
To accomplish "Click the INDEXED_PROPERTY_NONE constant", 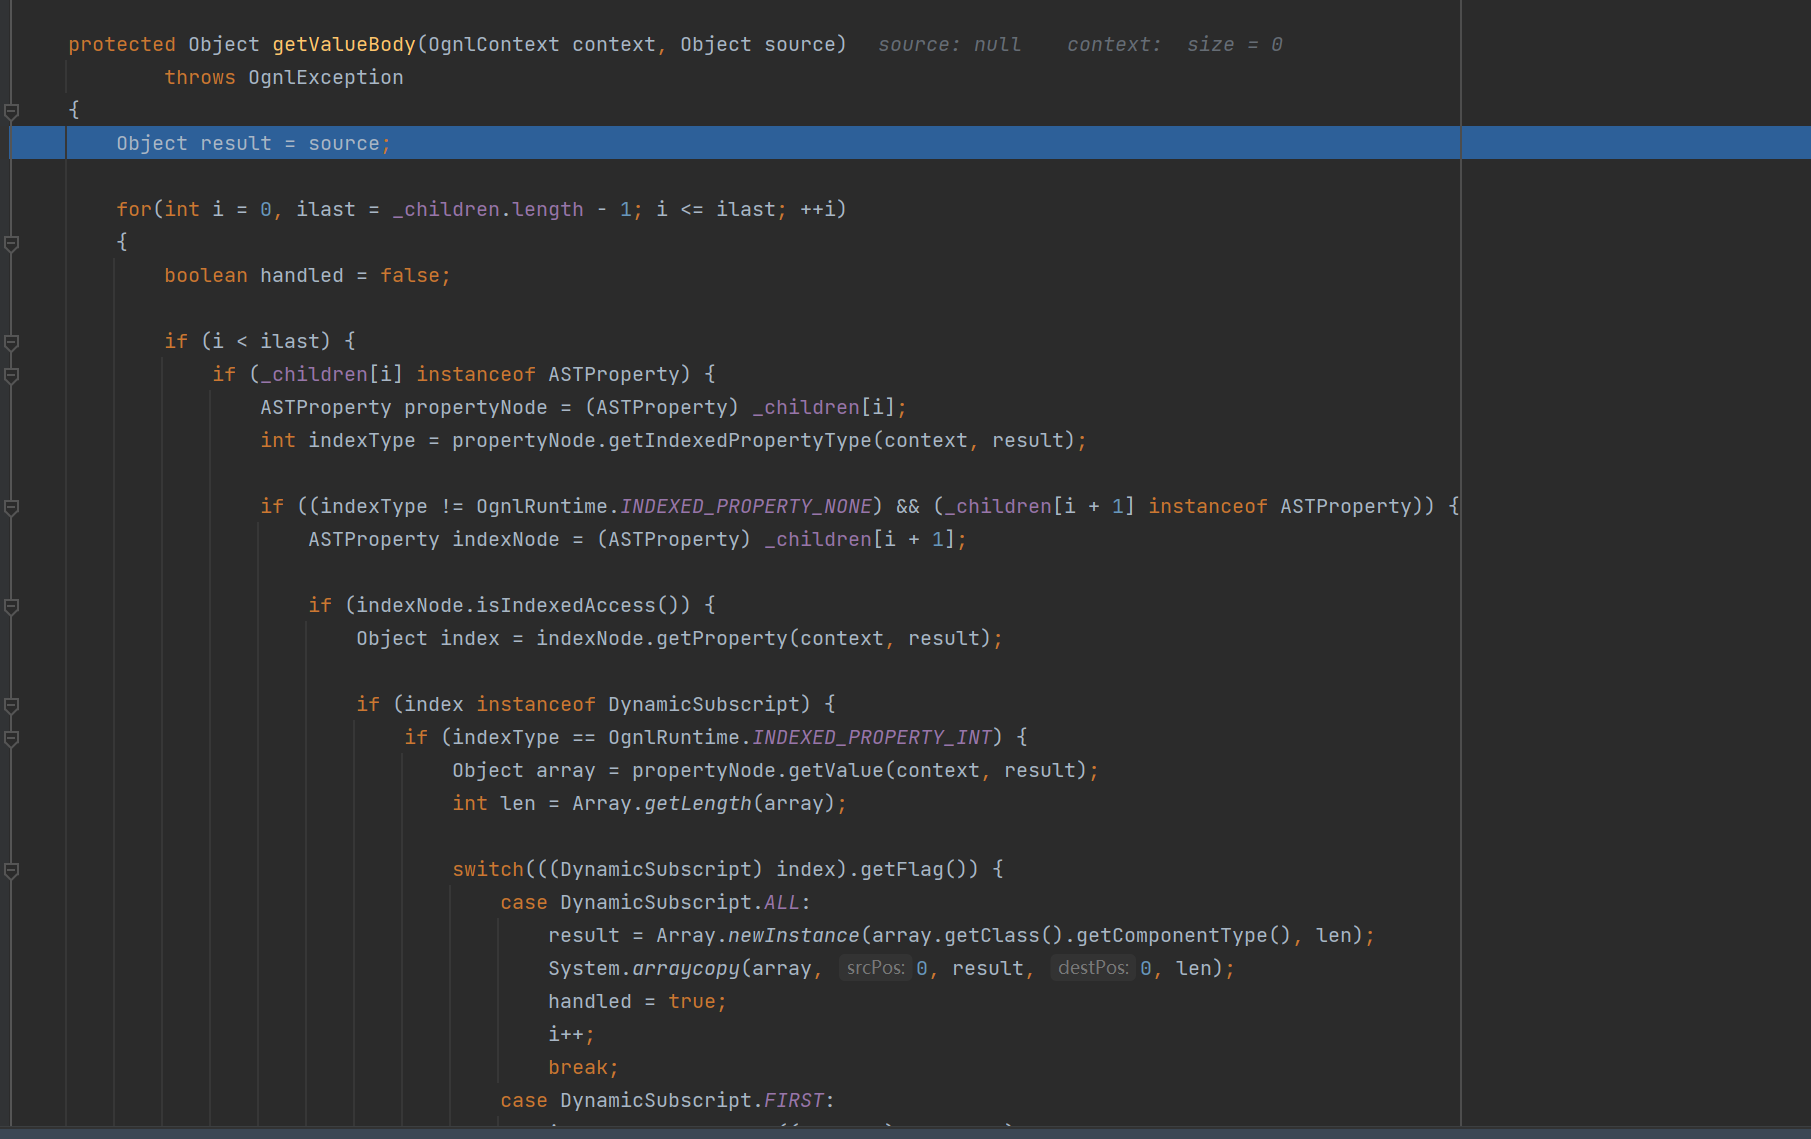I will (746, 506).
